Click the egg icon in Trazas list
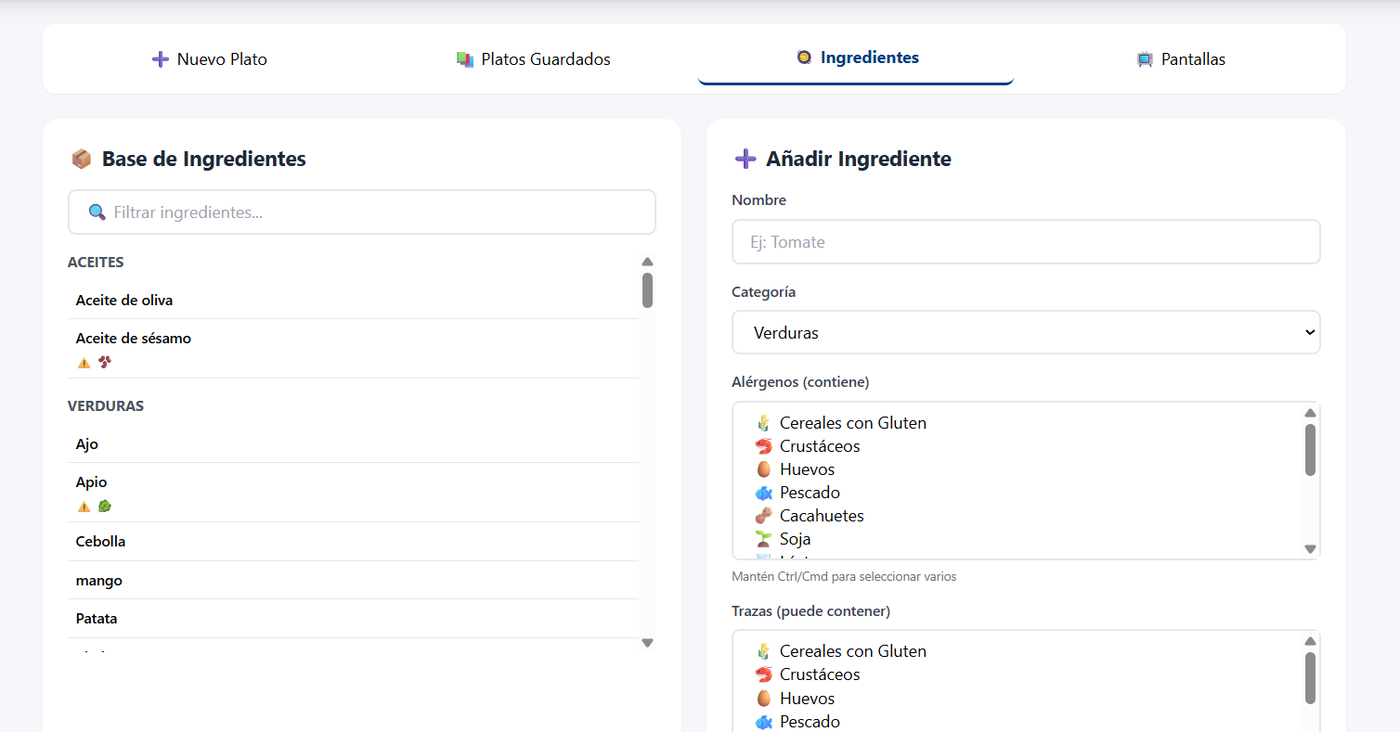 764,698
